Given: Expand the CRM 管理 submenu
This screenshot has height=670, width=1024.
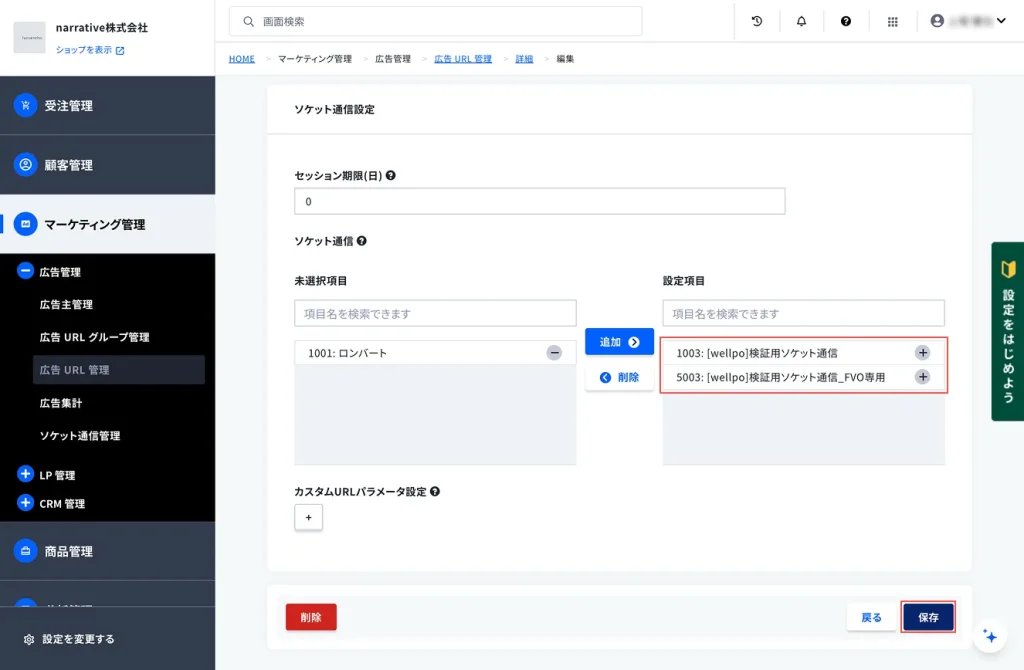Looking at the screenshot, I should (x=26, y=503).
